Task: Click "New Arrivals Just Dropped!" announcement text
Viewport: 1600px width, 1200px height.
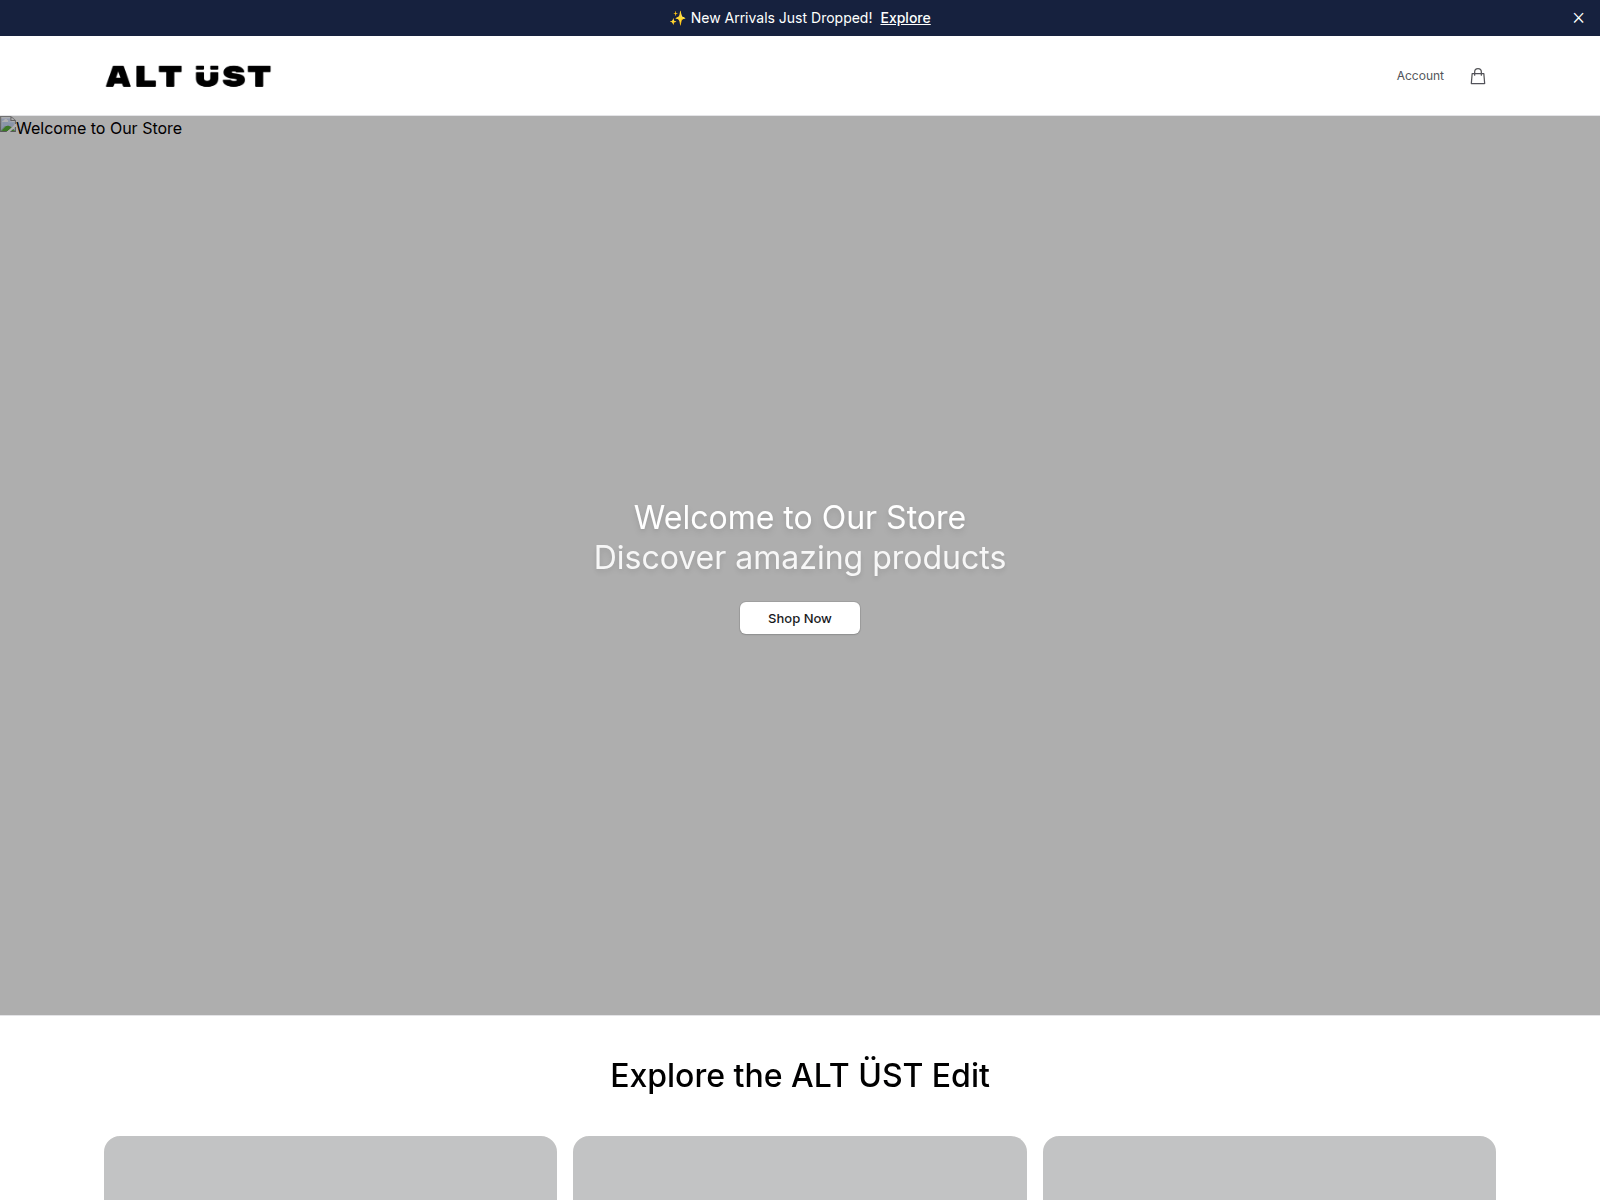Action: [x=781, y=18]
